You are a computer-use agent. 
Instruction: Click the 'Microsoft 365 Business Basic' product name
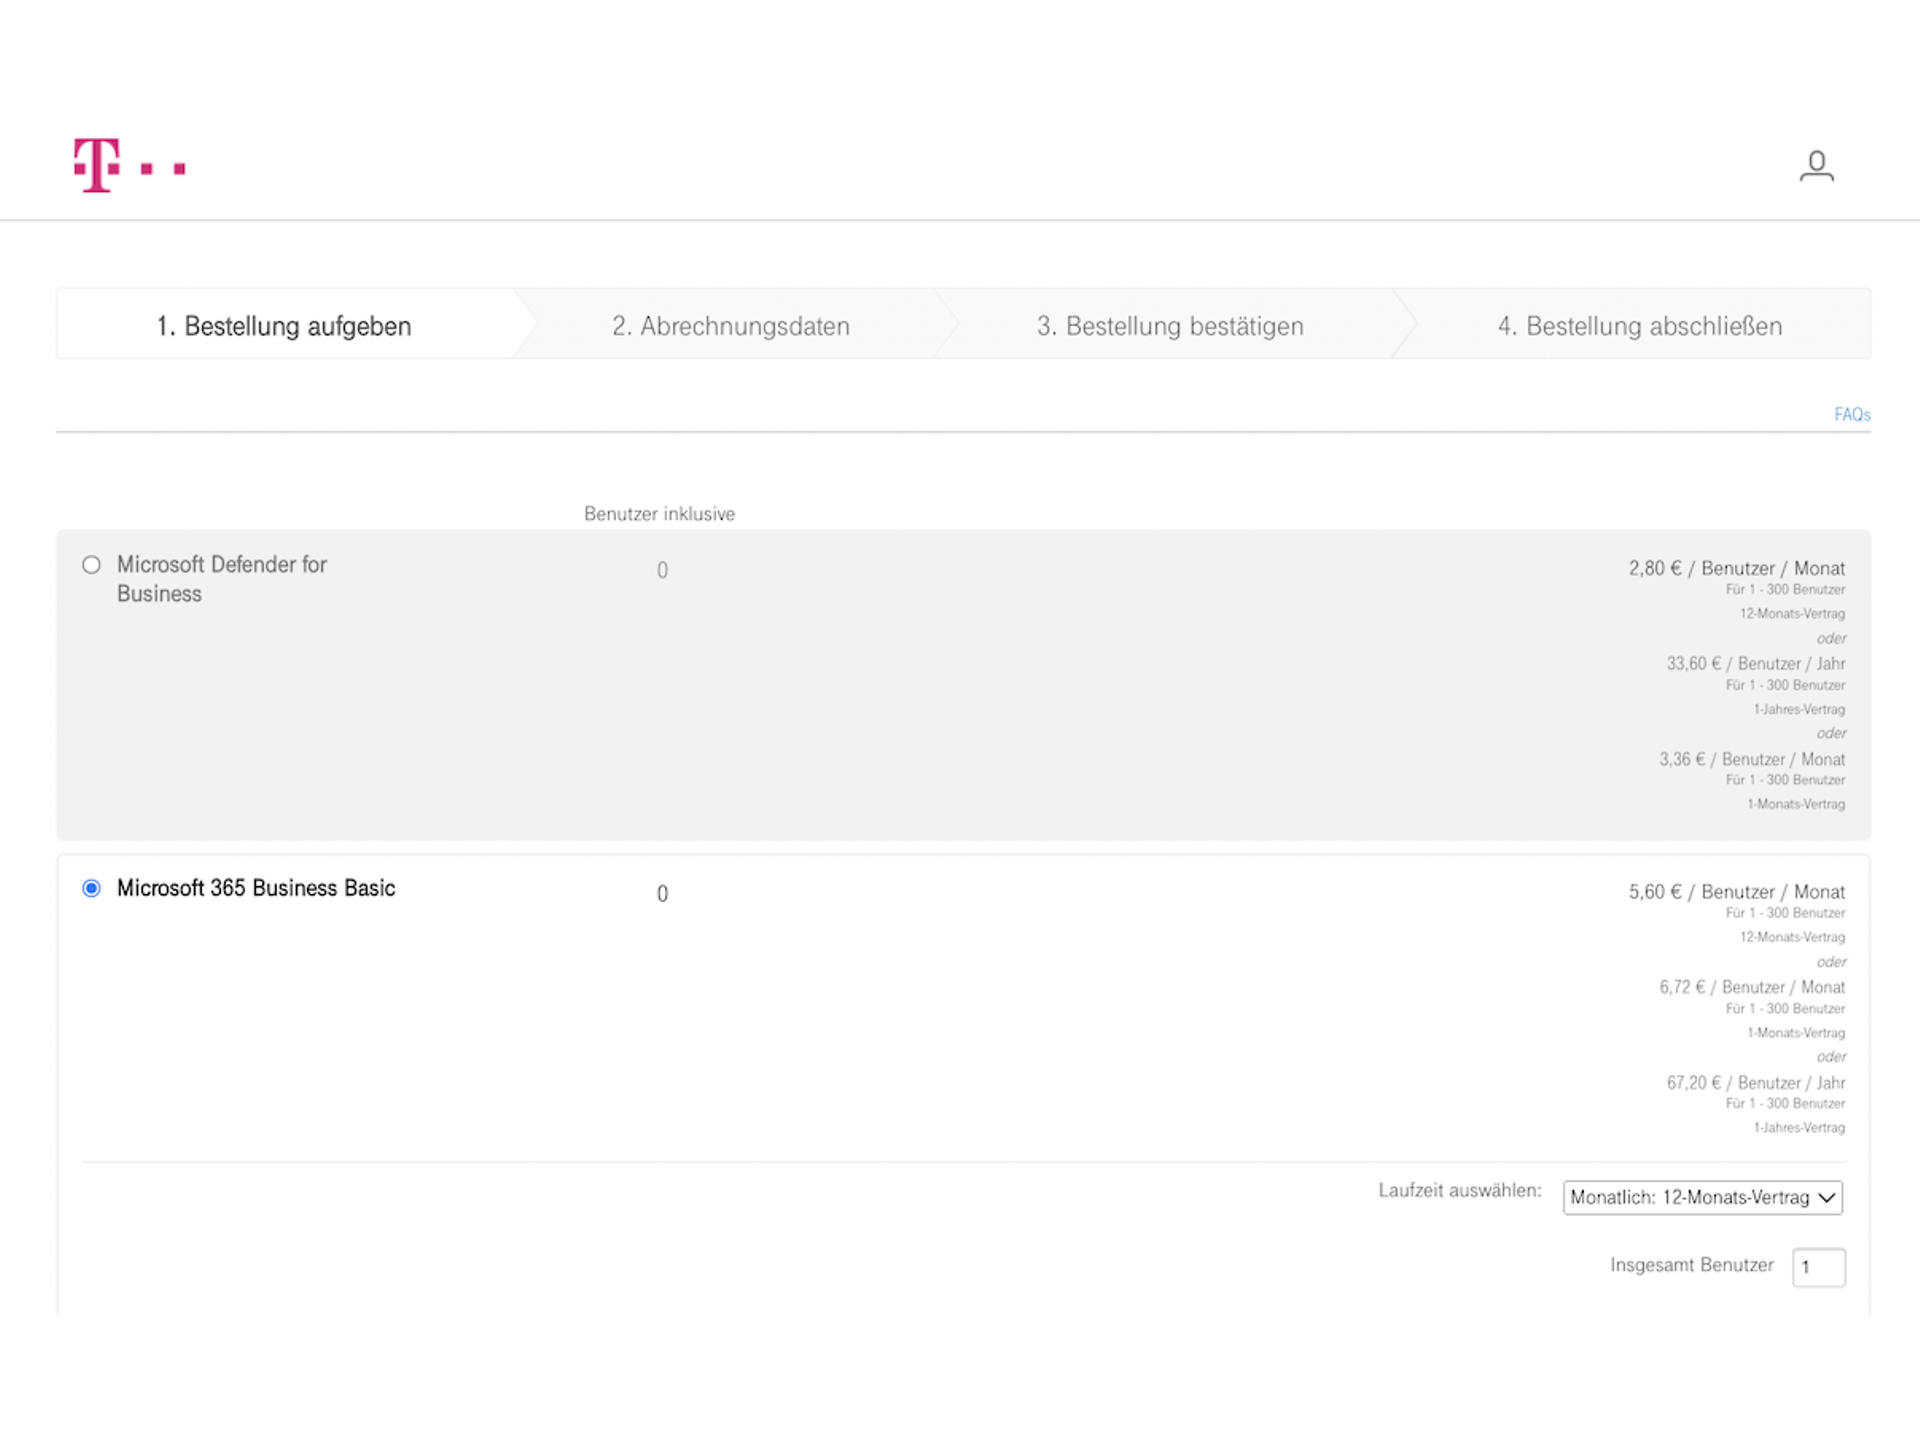click(257, 888)
